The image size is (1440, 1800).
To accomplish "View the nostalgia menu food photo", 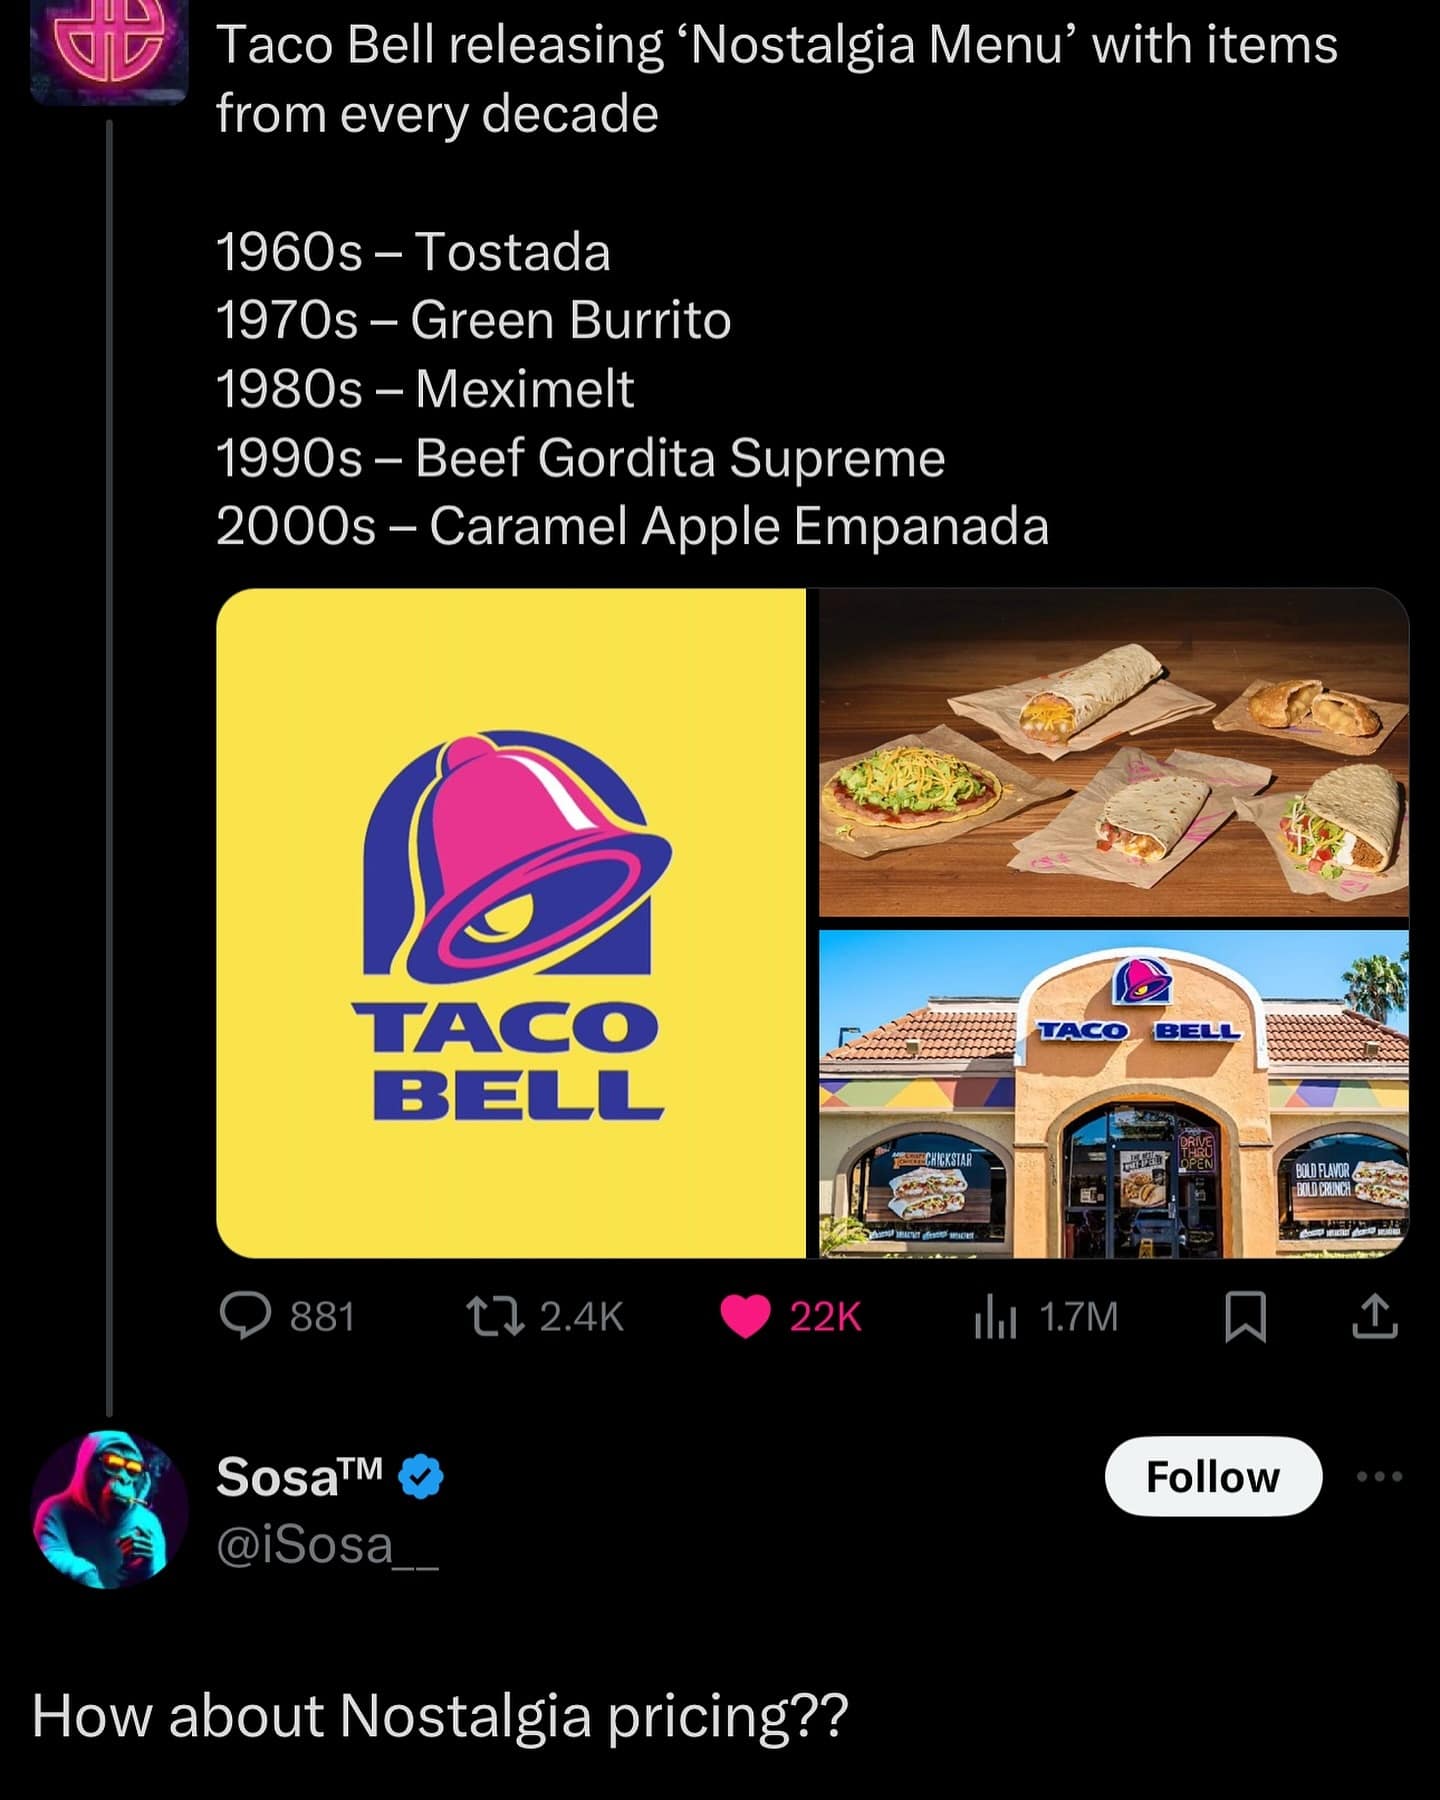I will click(x=1113, y=752).
